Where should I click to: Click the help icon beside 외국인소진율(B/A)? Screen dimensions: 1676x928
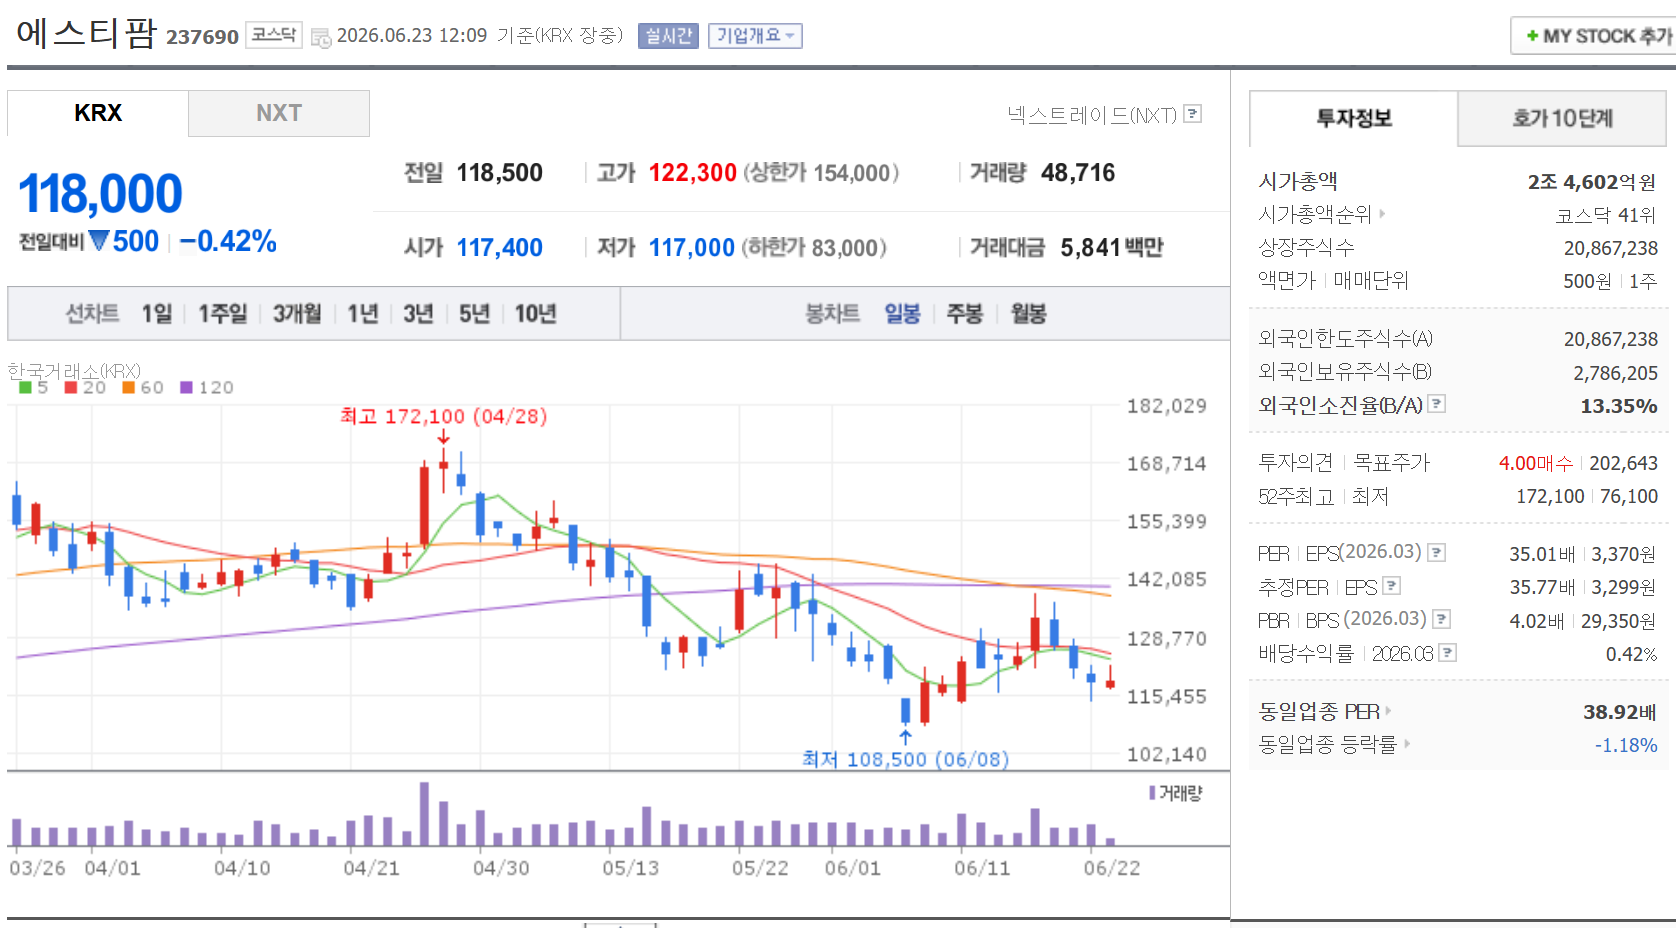coord(1437,404)
